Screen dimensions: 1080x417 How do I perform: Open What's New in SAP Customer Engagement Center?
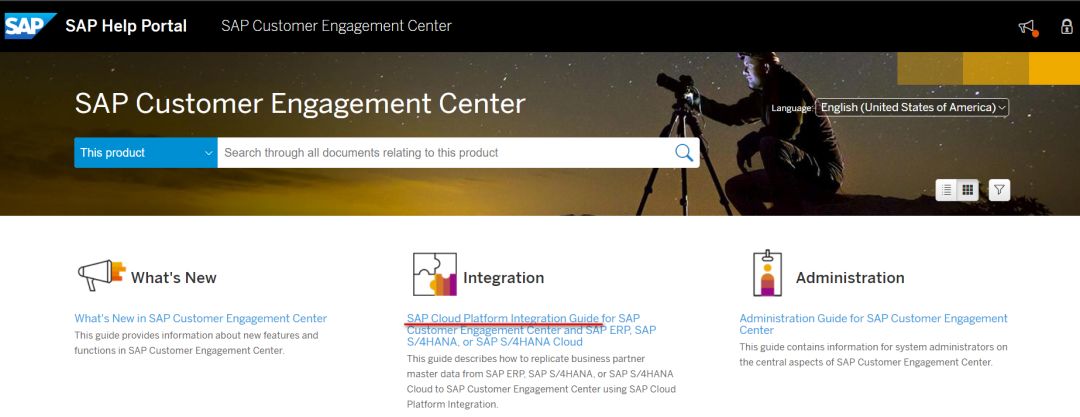(x=200, y=318)
